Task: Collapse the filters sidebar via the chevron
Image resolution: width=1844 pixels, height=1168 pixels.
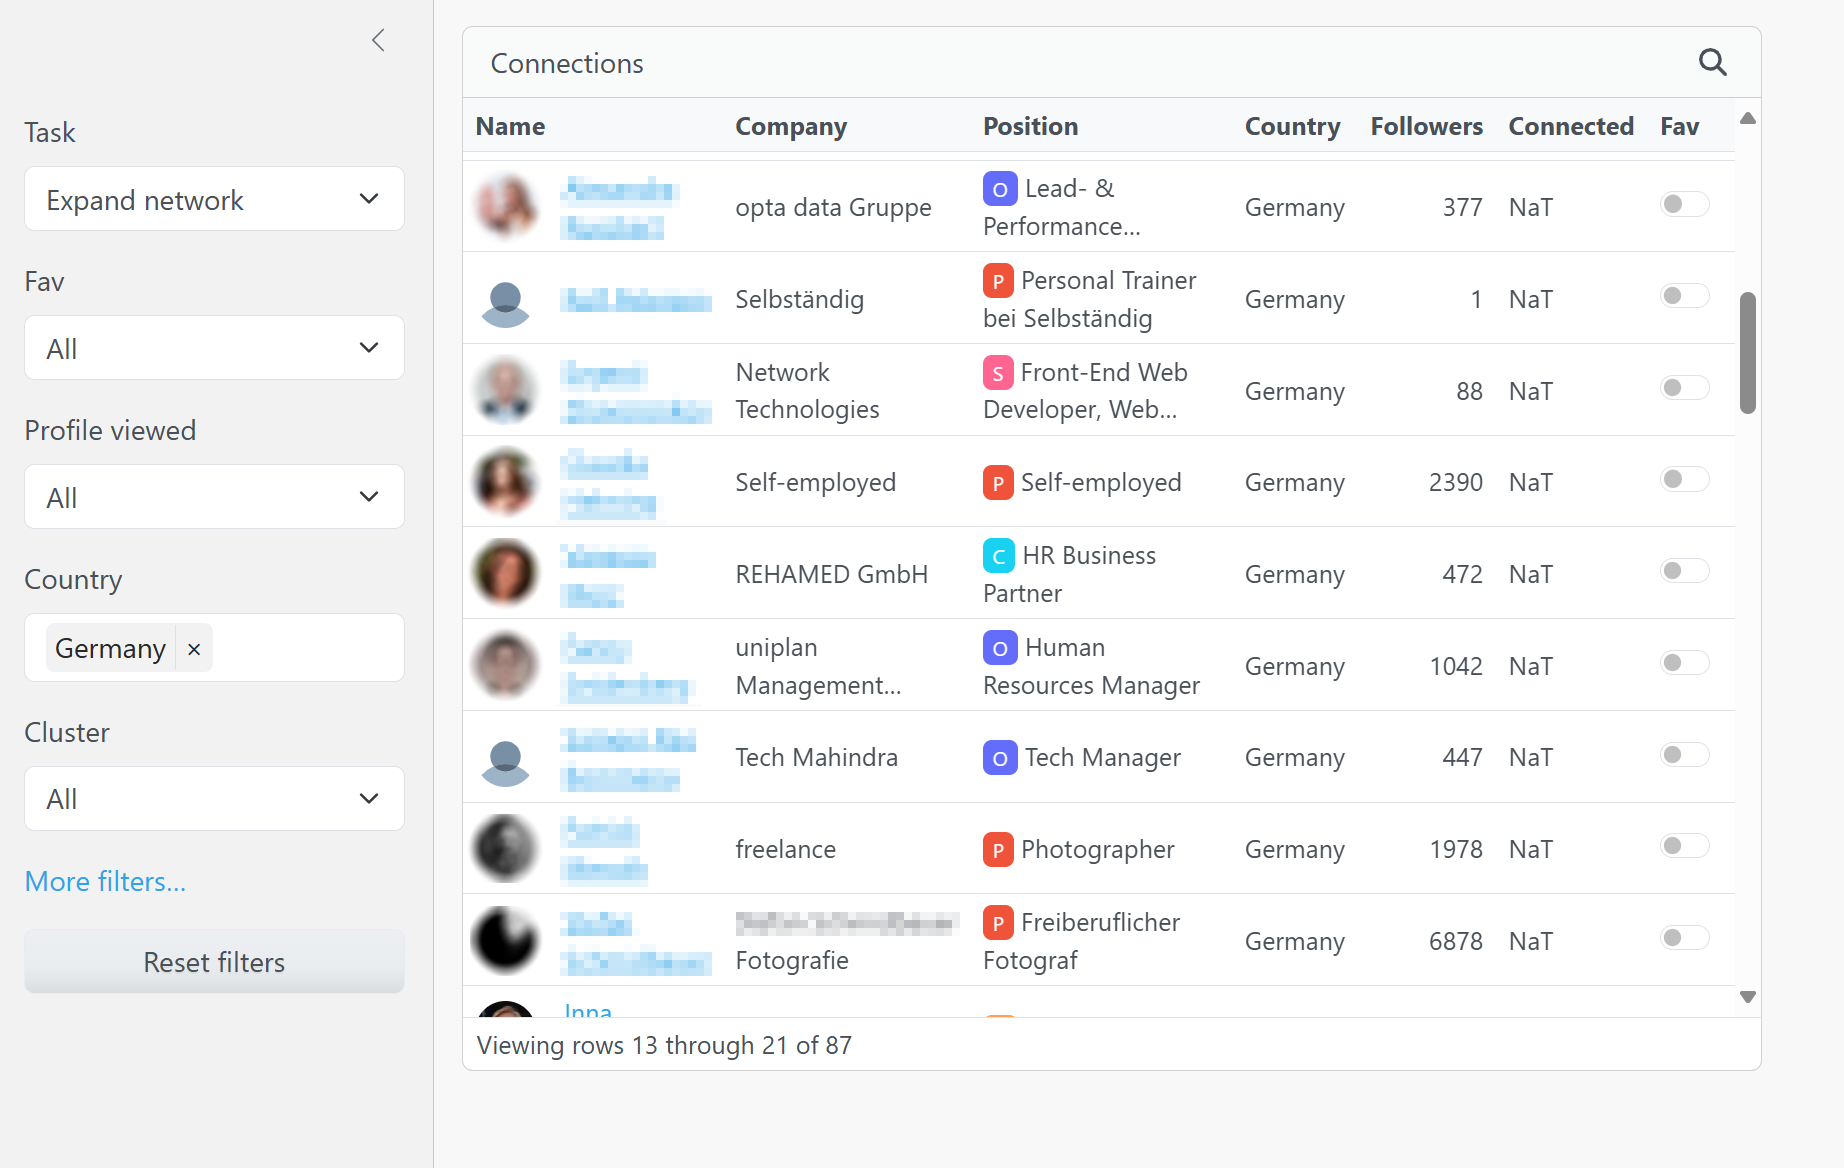Action: click(x=378, y=40)
